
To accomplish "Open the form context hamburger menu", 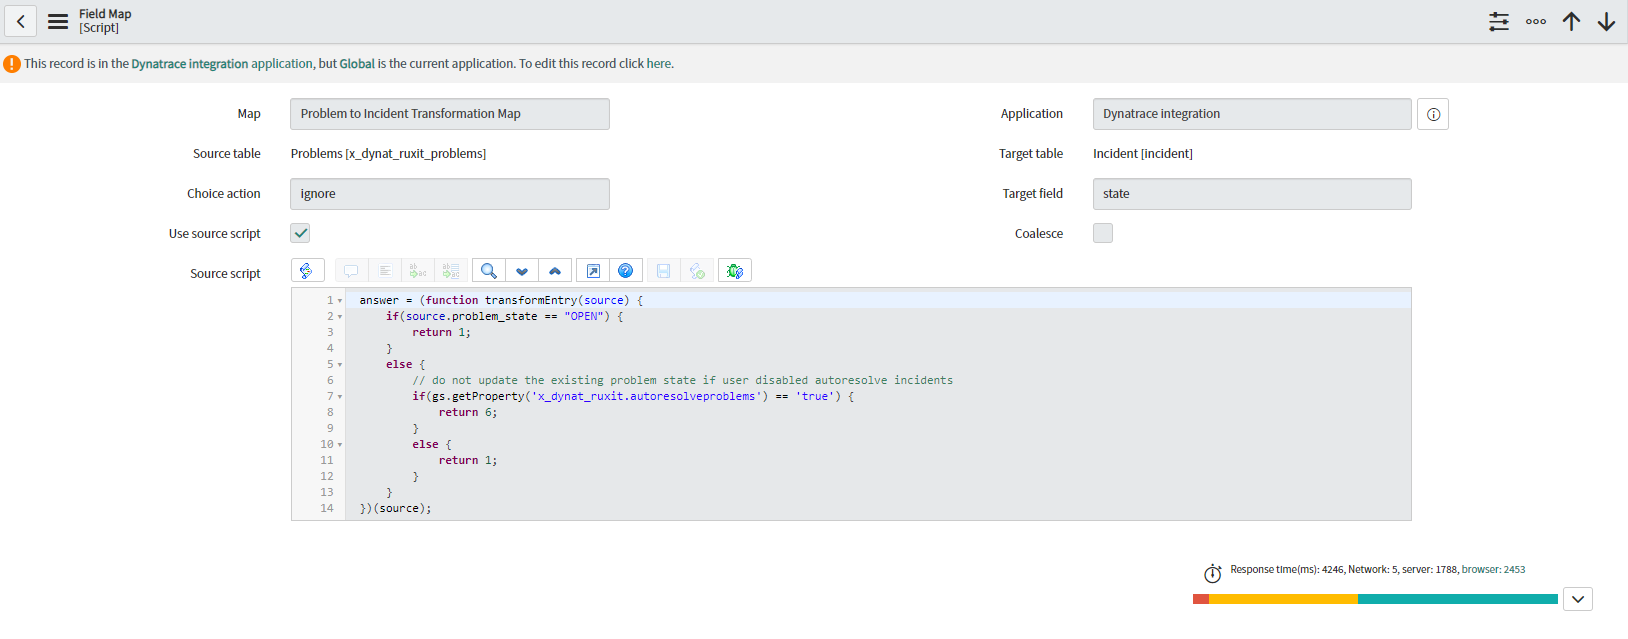I will 58,21.
